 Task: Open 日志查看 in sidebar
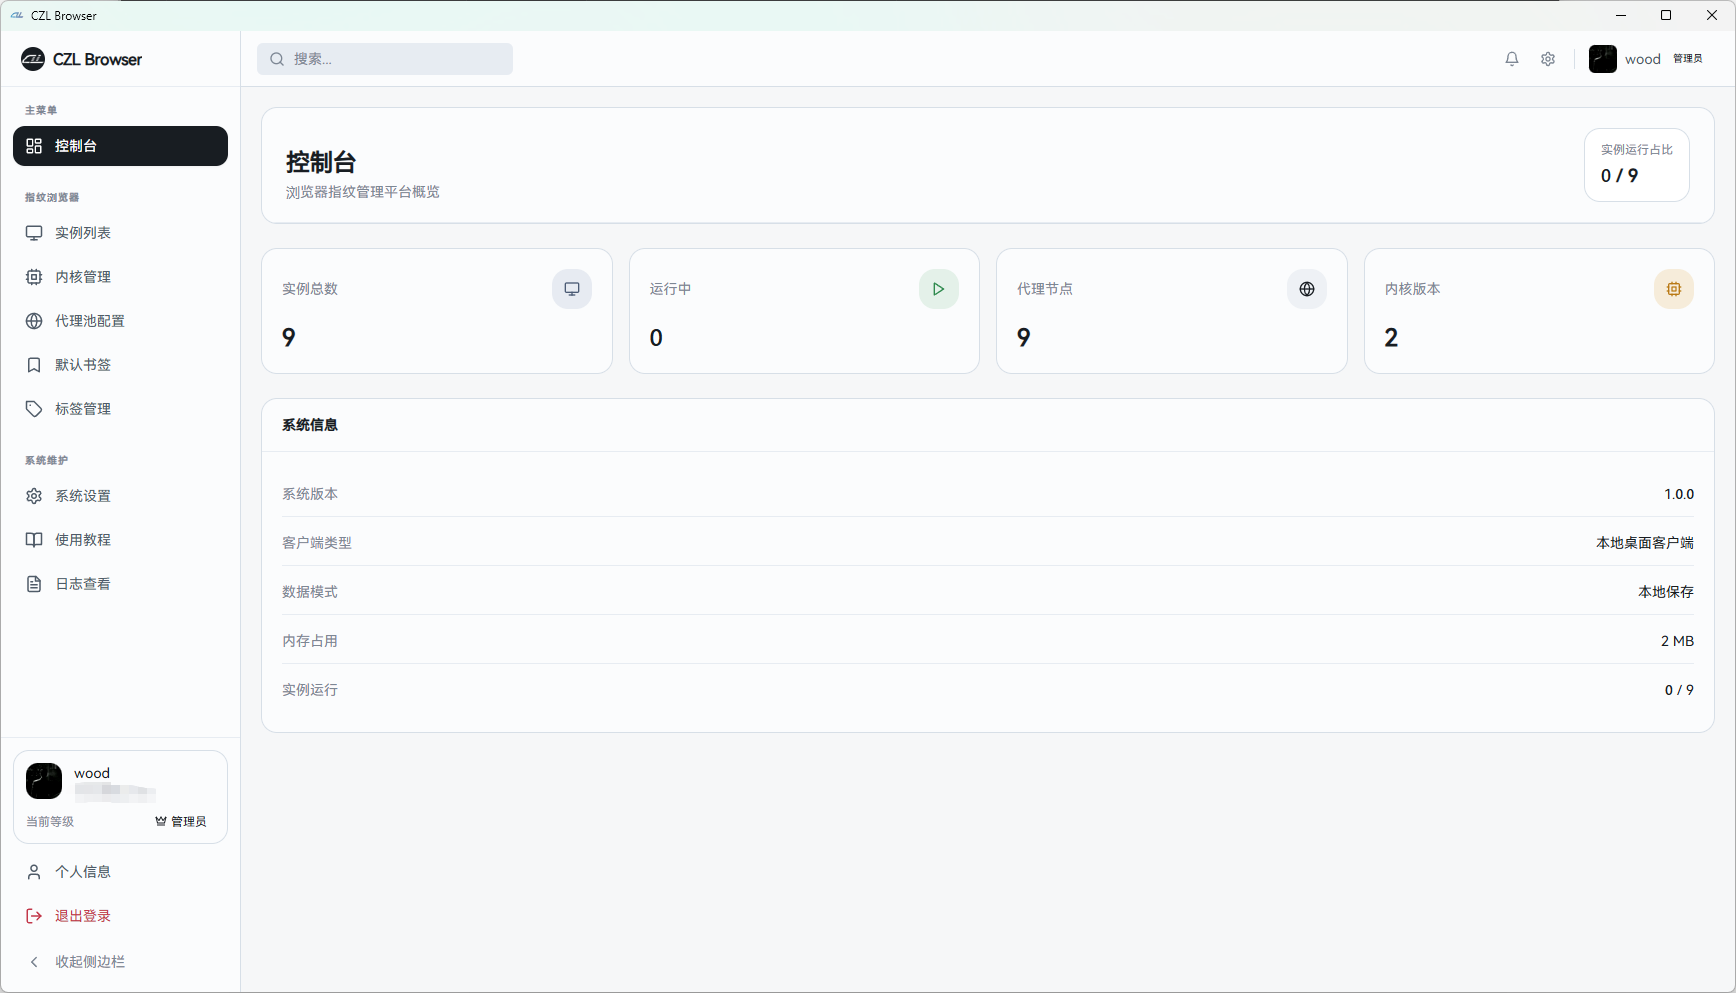[120, 584]
